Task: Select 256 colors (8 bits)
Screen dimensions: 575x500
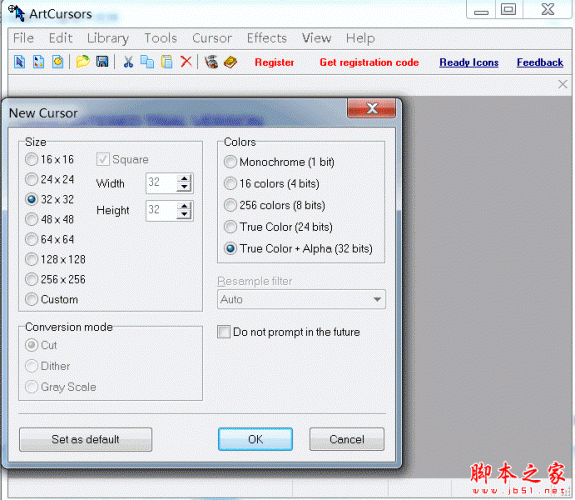Action: [275, 205]
